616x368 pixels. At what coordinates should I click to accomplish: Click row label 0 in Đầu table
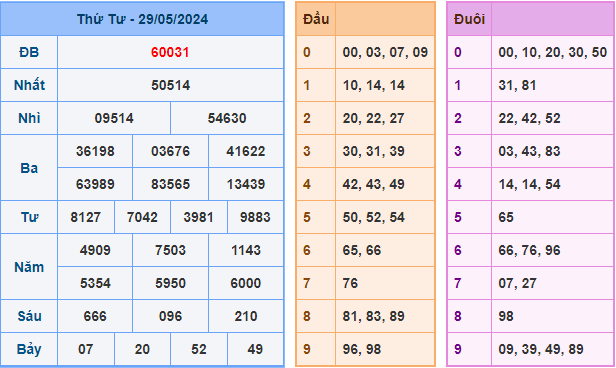[307, 52]
